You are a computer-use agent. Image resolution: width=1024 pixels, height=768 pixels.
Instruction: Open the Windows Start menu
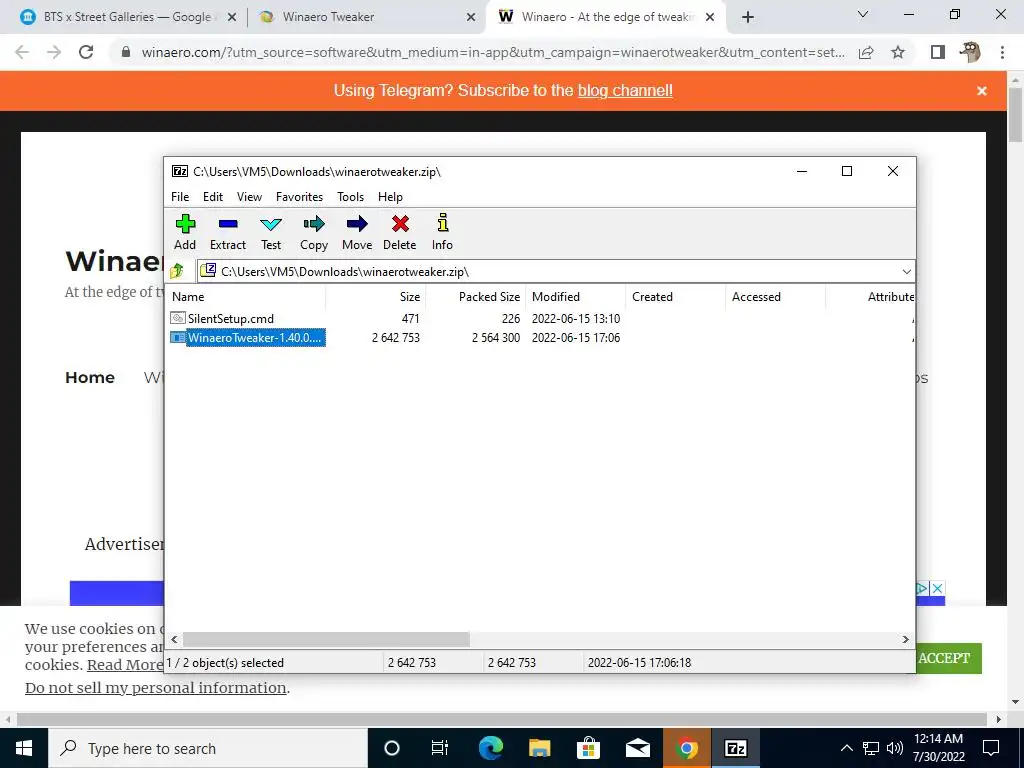24,748
